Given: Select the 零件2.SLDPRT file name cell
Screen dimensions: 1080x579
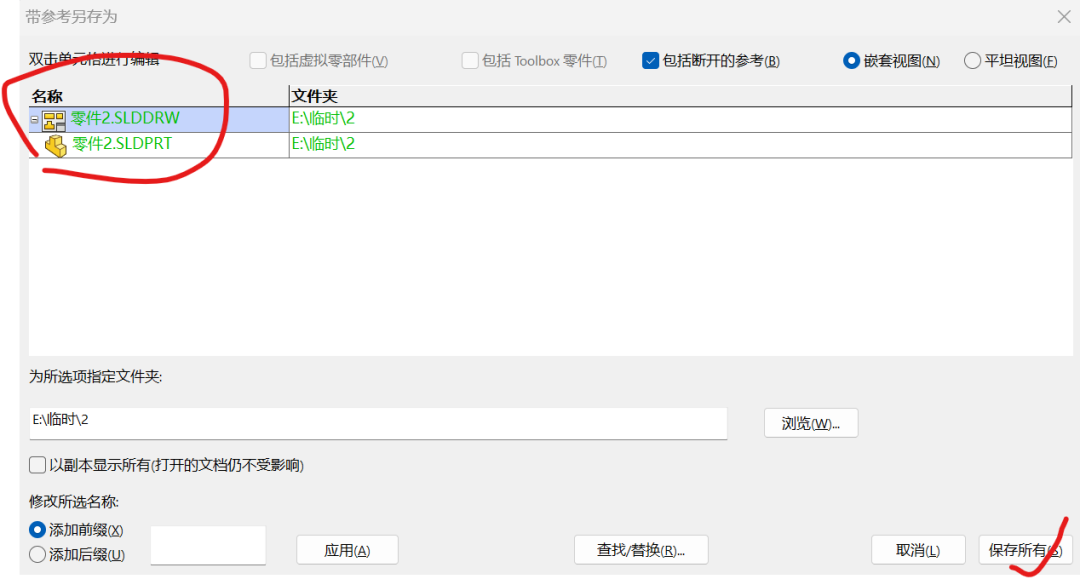Looking at the screenshot, I should pos(122,145).
